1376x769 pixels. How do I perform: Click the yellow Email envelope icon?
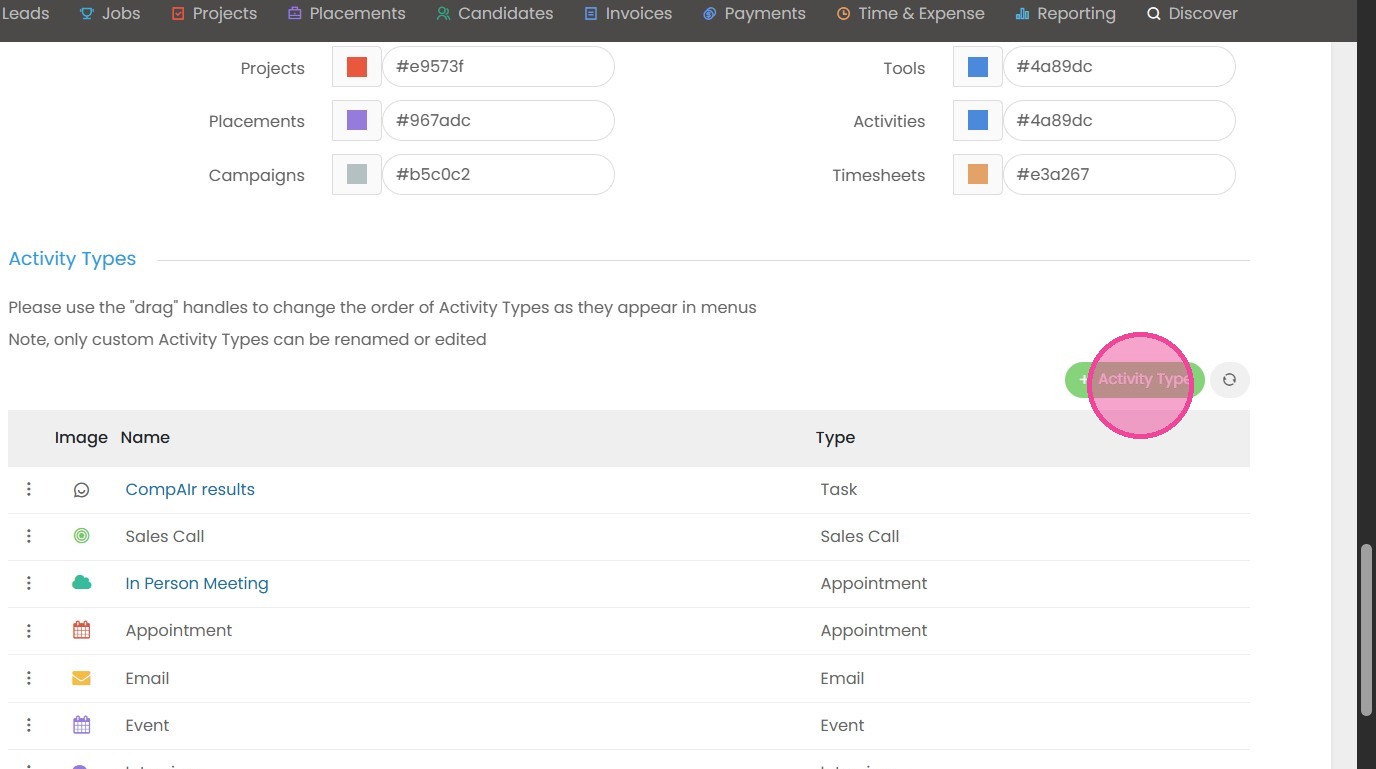point(82,678)
